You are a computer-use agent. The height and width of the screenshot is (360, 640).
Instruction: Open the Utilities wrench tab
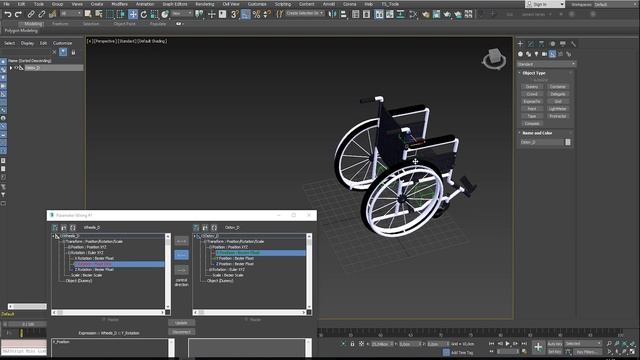click(x=573, y=44)
